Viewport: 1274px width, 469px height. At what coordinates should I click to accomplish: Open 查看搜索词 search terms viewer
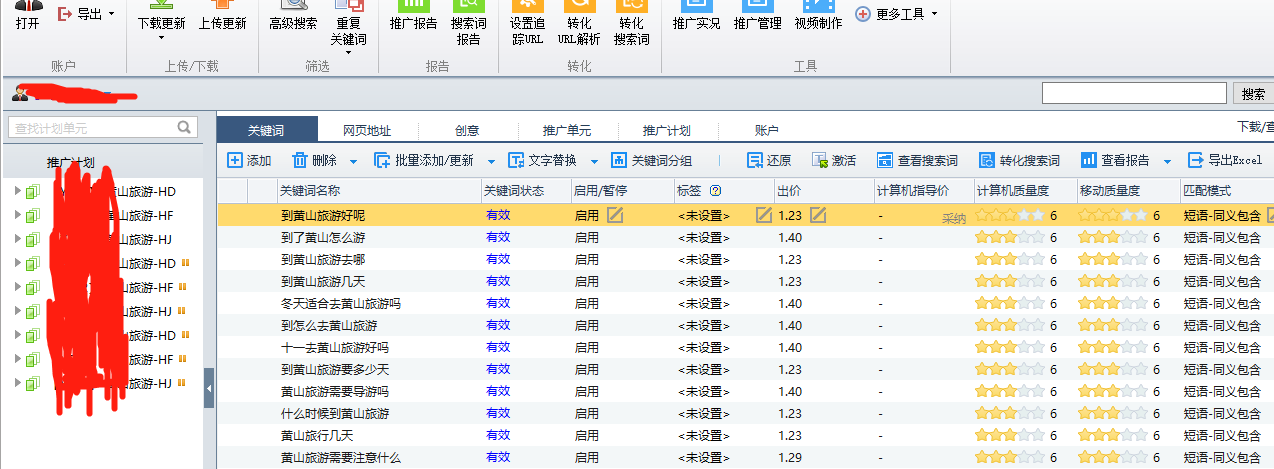pos(885,161)
